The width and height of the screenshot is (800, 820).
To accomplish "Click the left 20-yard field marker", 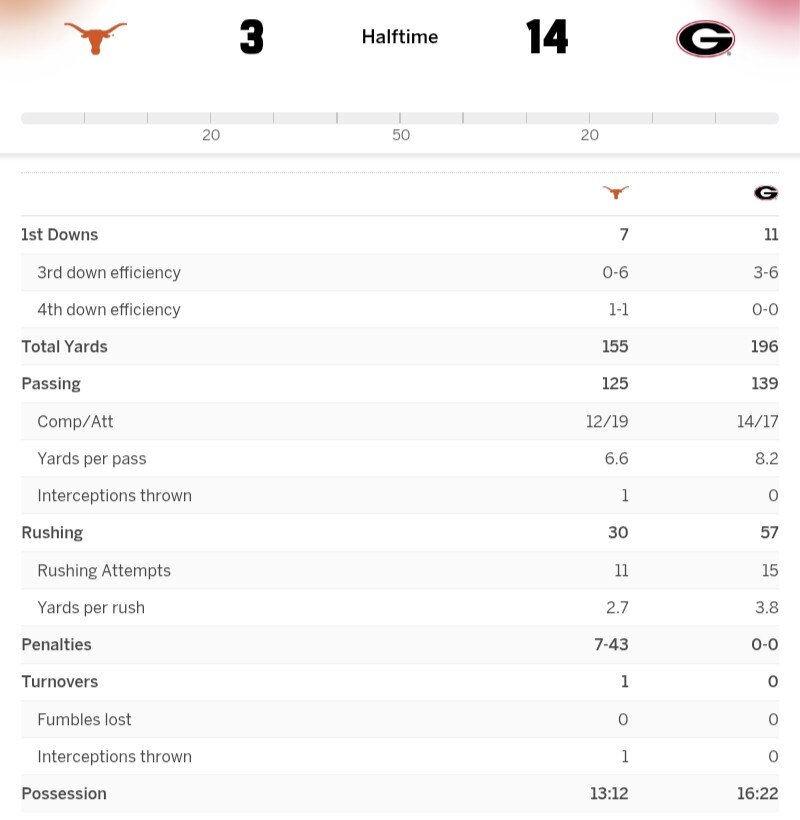I will (211, 135).
